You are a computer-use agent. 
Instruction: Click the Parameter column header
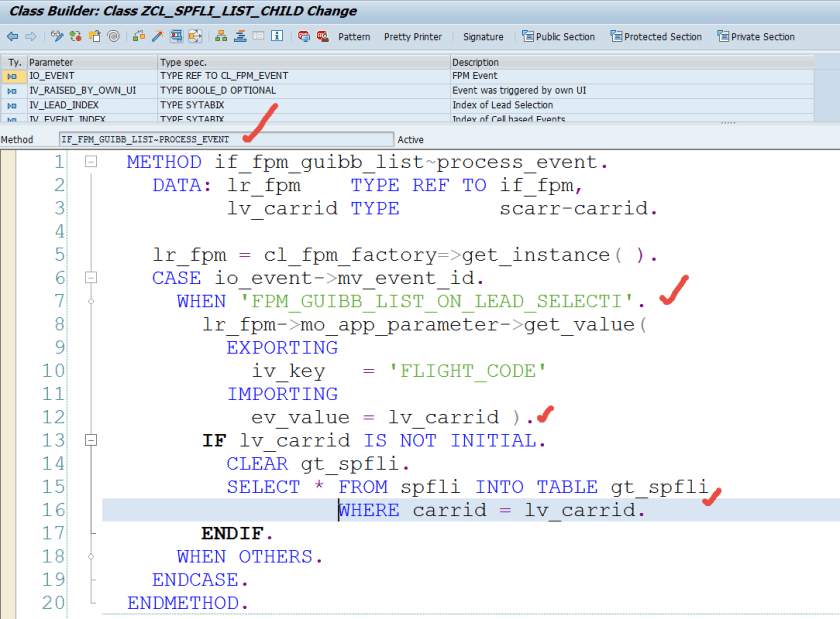click(92, 62)
